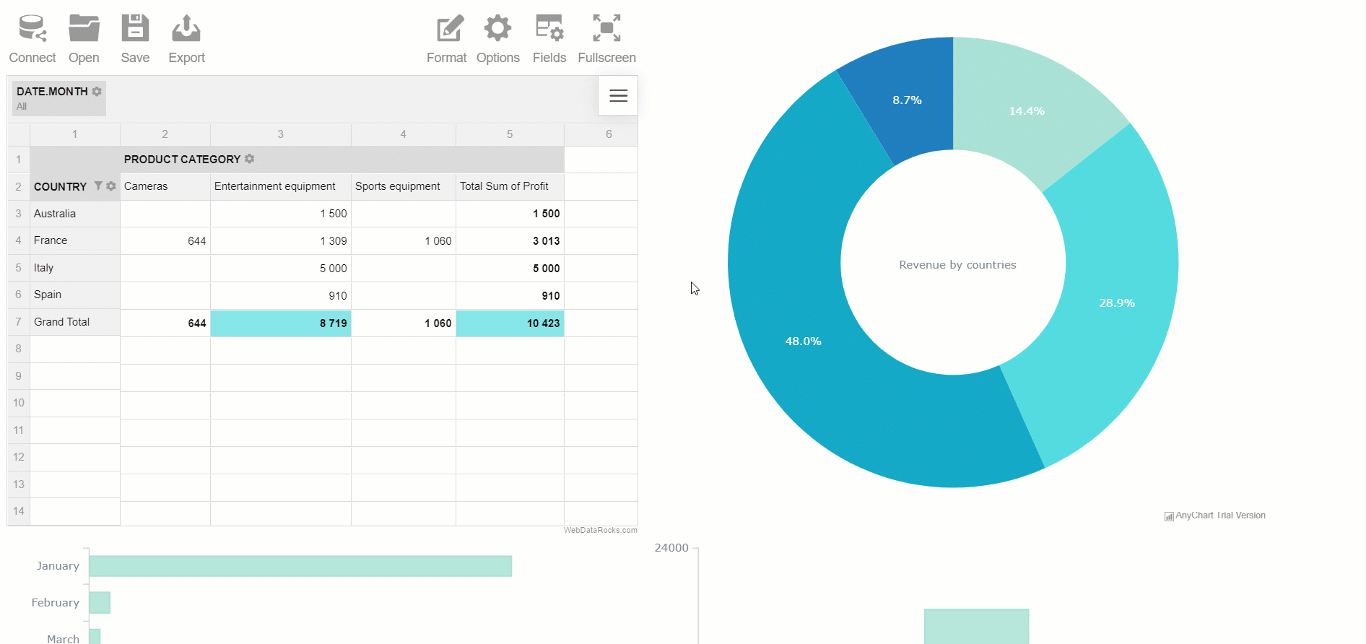Click the Revenue by countries chart title

(x=957, y=265)
